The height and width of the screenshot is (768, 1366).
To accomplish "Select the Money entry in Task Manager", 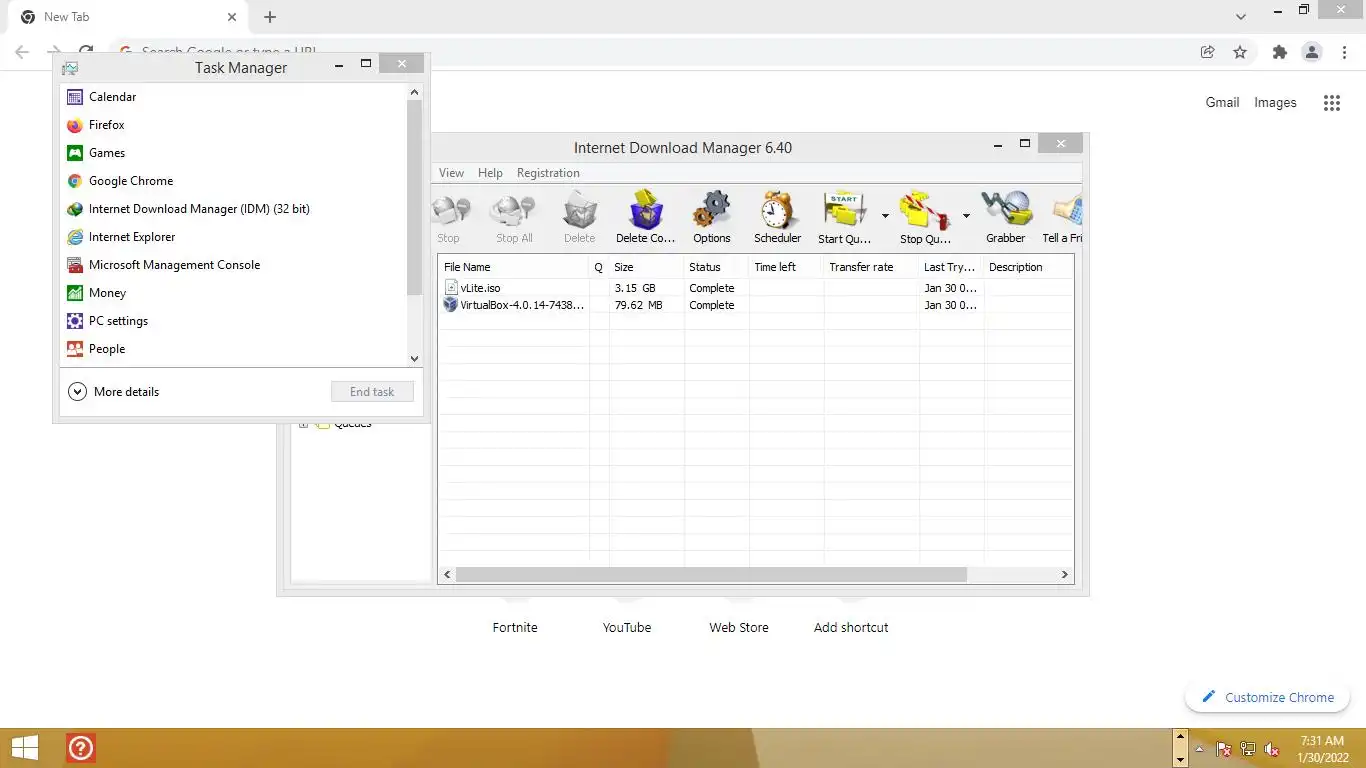I will [x=234, y=293].
